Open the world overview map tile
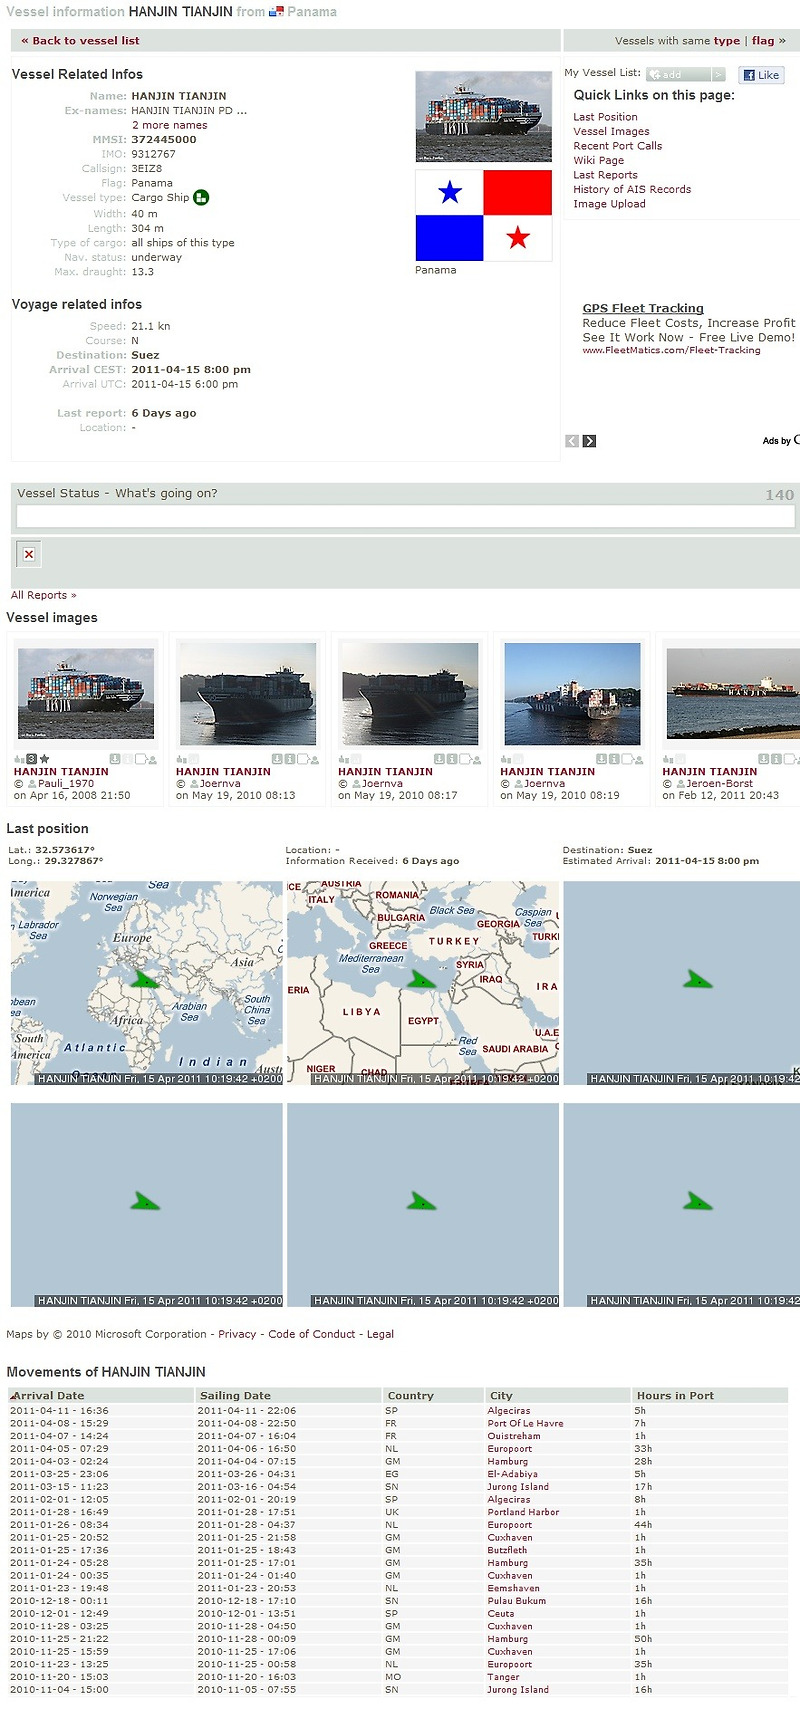 (x=147, y=983)
